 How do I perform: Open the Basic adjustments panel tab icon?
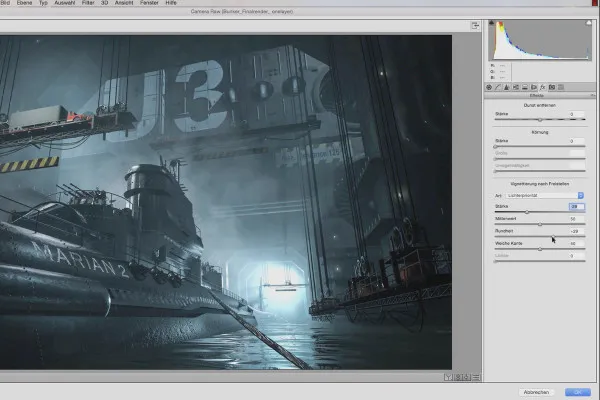tap(489, 87)
